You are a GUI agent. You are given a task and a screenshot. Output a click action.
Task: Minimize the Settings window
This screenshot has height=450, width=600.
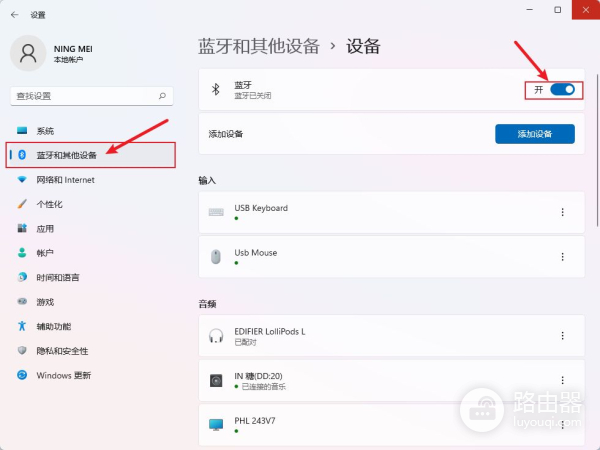(530, 10)
